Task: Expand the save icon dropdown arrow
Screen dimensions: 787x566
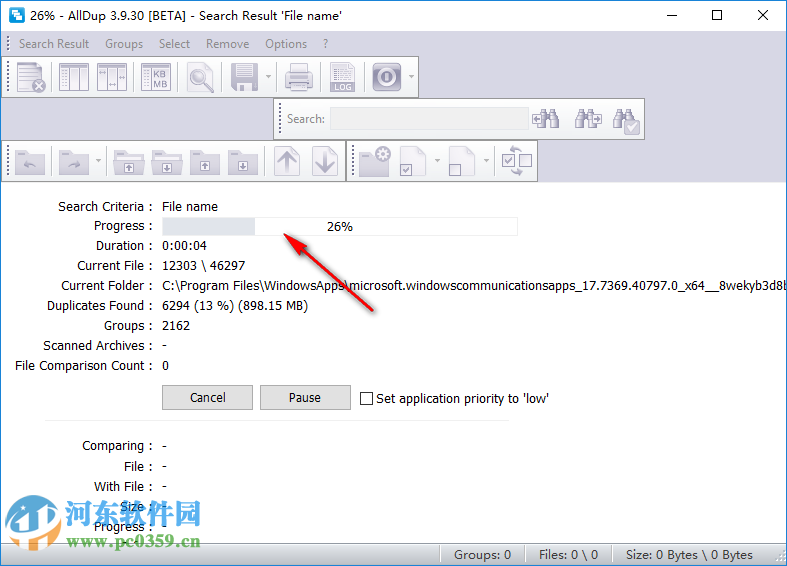Action: click(269, 77)
